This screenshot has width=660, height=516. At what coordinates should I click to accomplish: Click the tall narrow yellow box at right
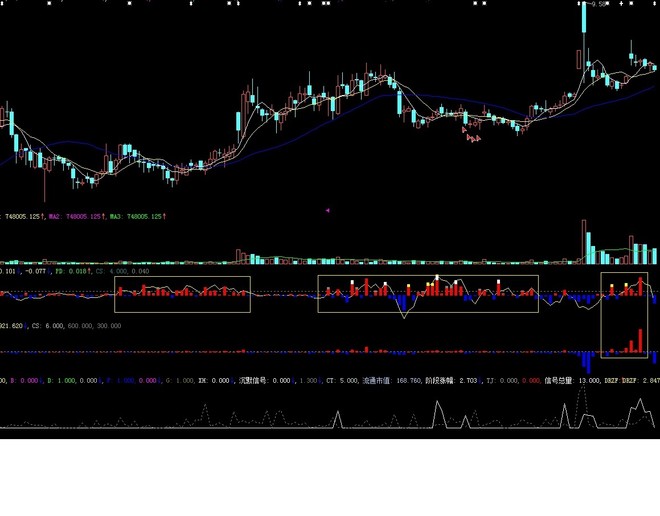pyautogui.click(x=624, y=315)
